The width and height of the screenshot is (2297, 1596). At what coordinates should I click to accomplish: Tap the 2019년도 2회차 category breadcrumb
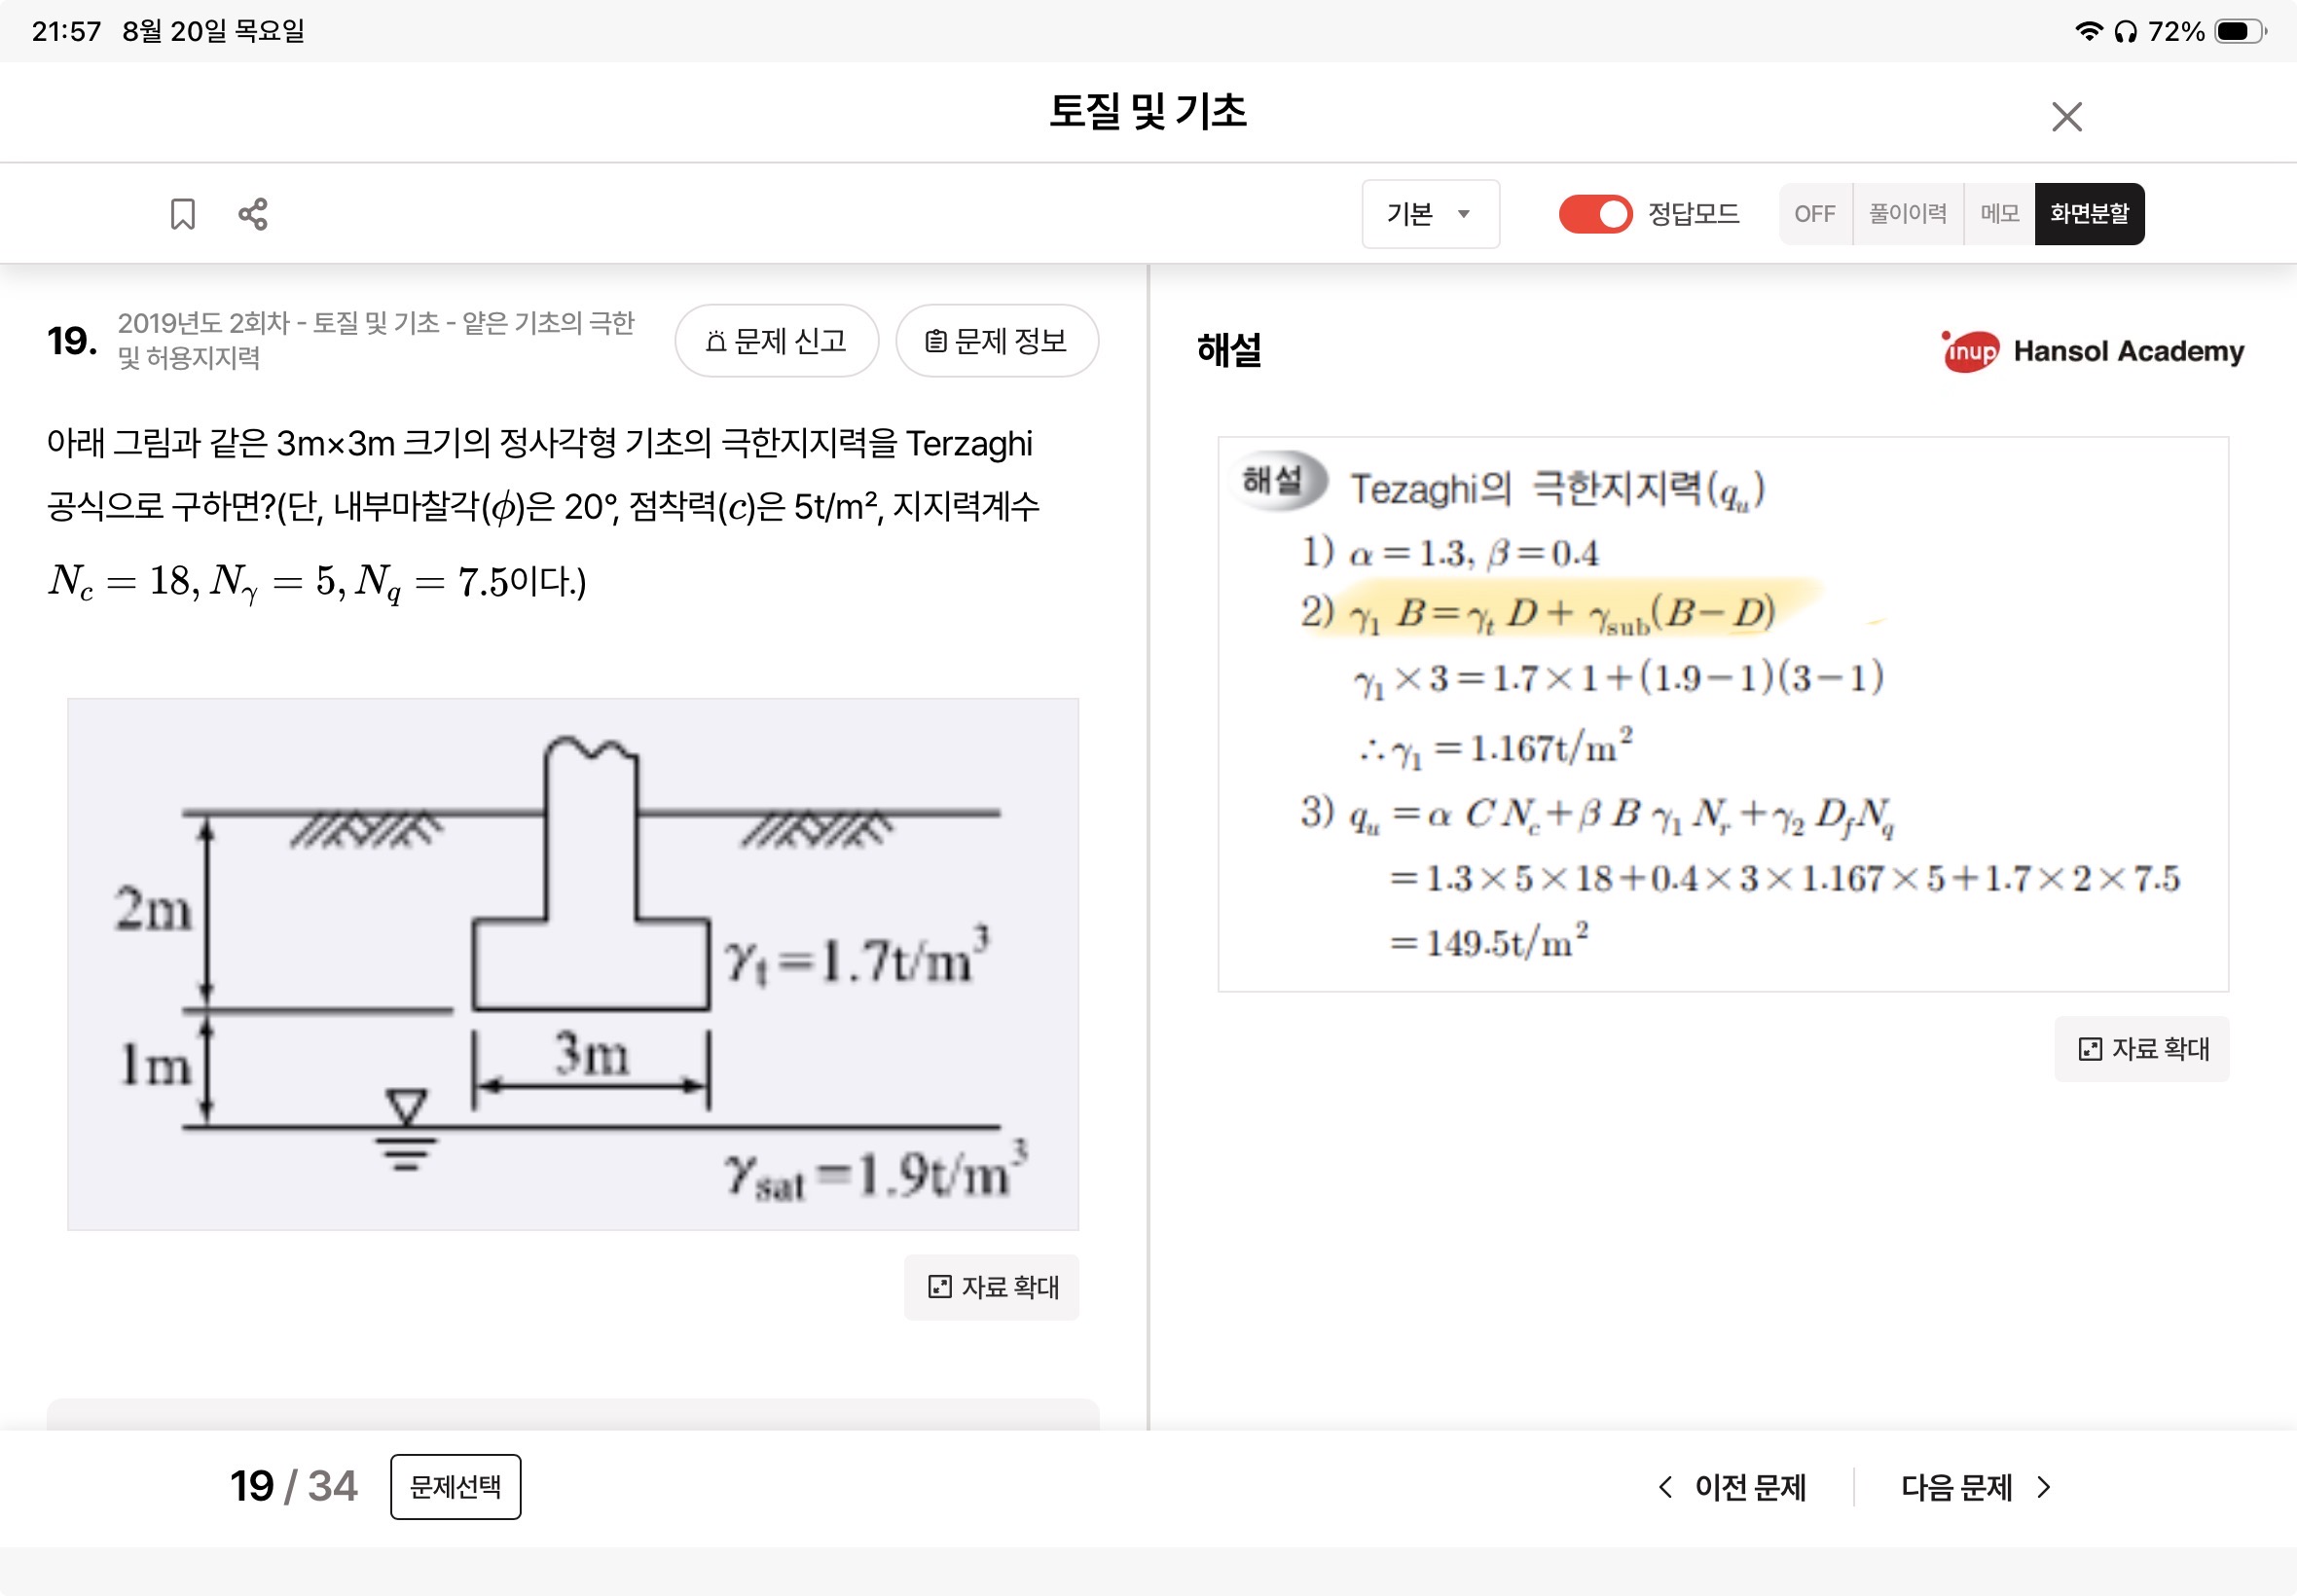coord(376,340)
